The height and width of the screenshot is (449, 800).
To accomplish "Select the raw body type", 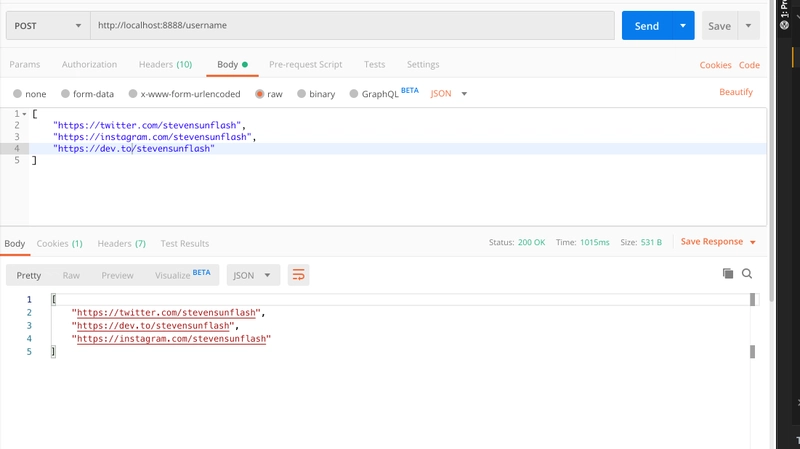I will 260,94.
